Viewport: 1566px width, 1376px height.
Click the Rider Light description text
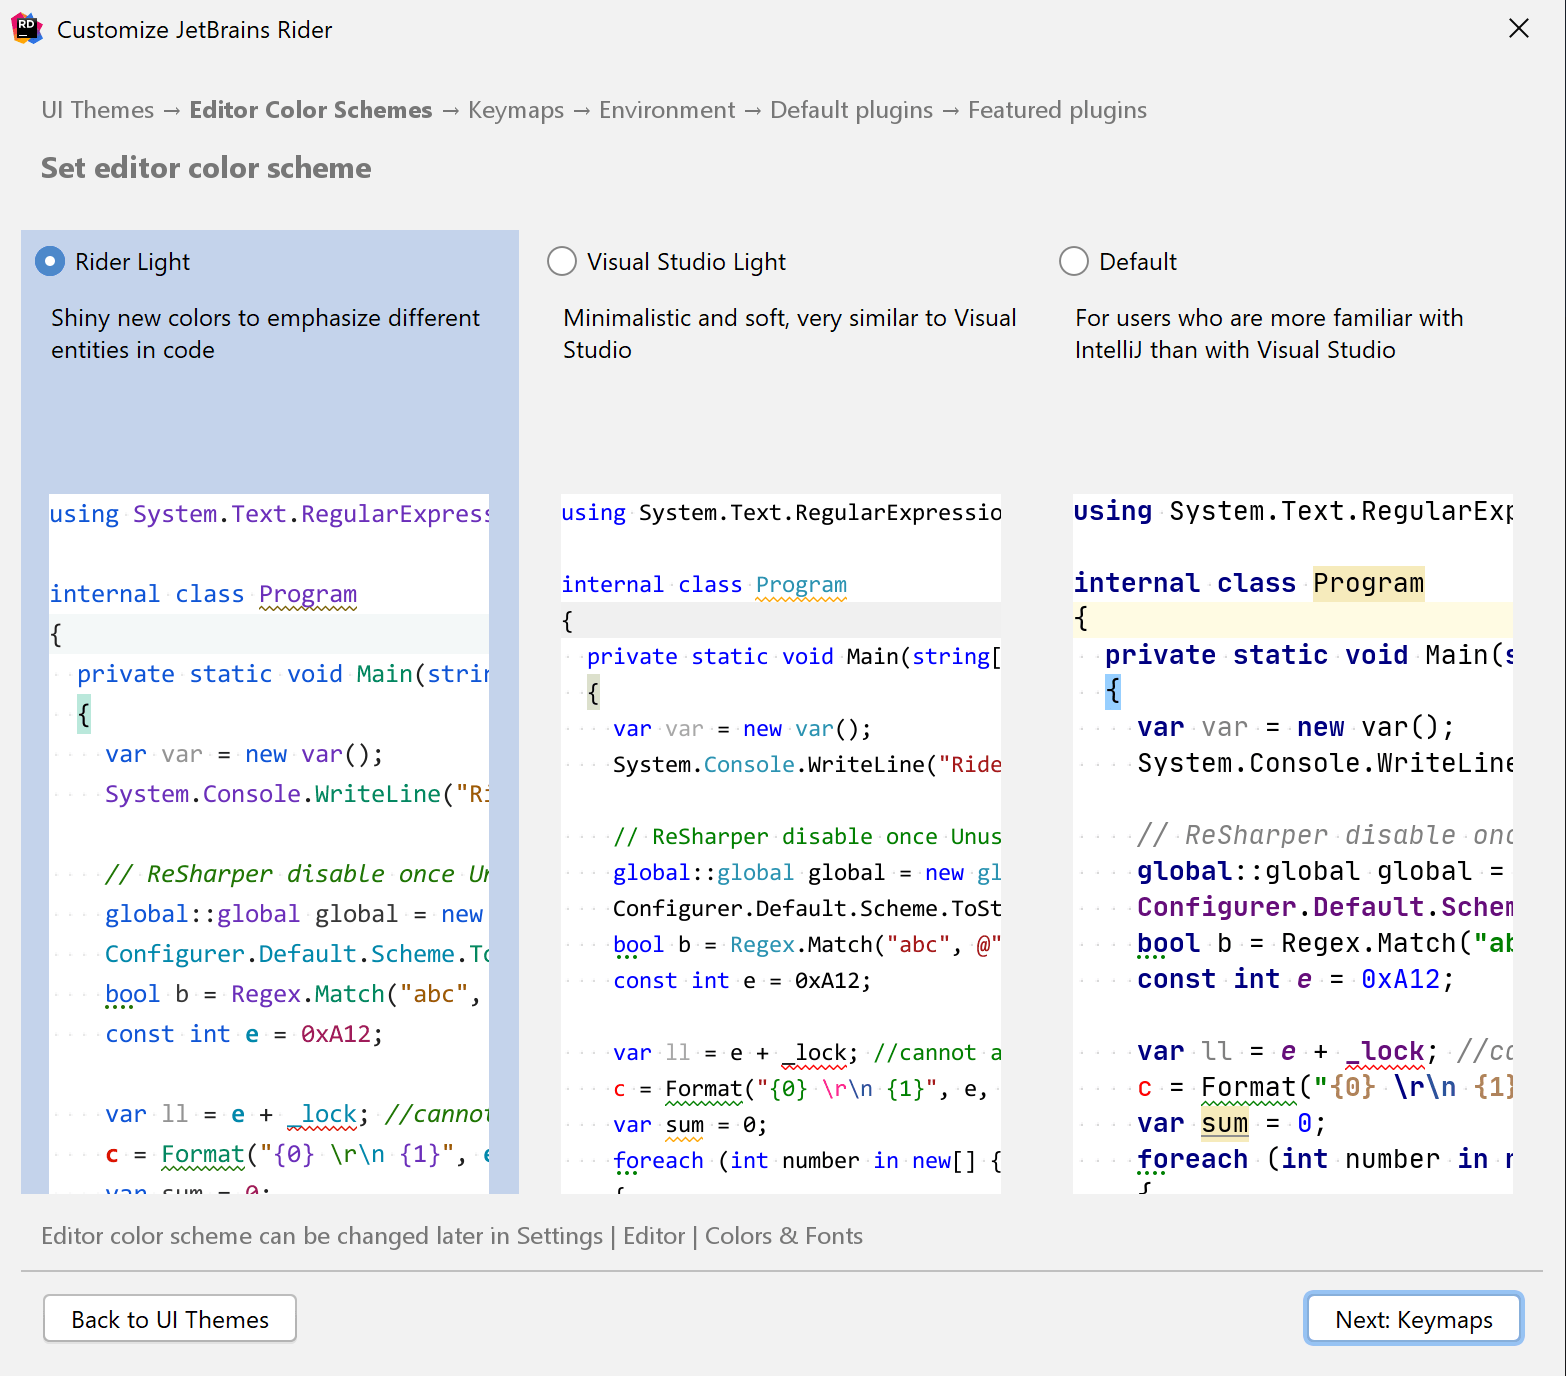(x=265, y=334)
